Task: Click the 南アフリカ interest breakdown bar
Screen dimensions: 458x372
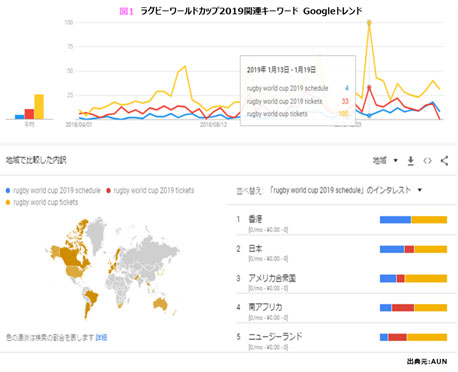Action: (413, 308)
